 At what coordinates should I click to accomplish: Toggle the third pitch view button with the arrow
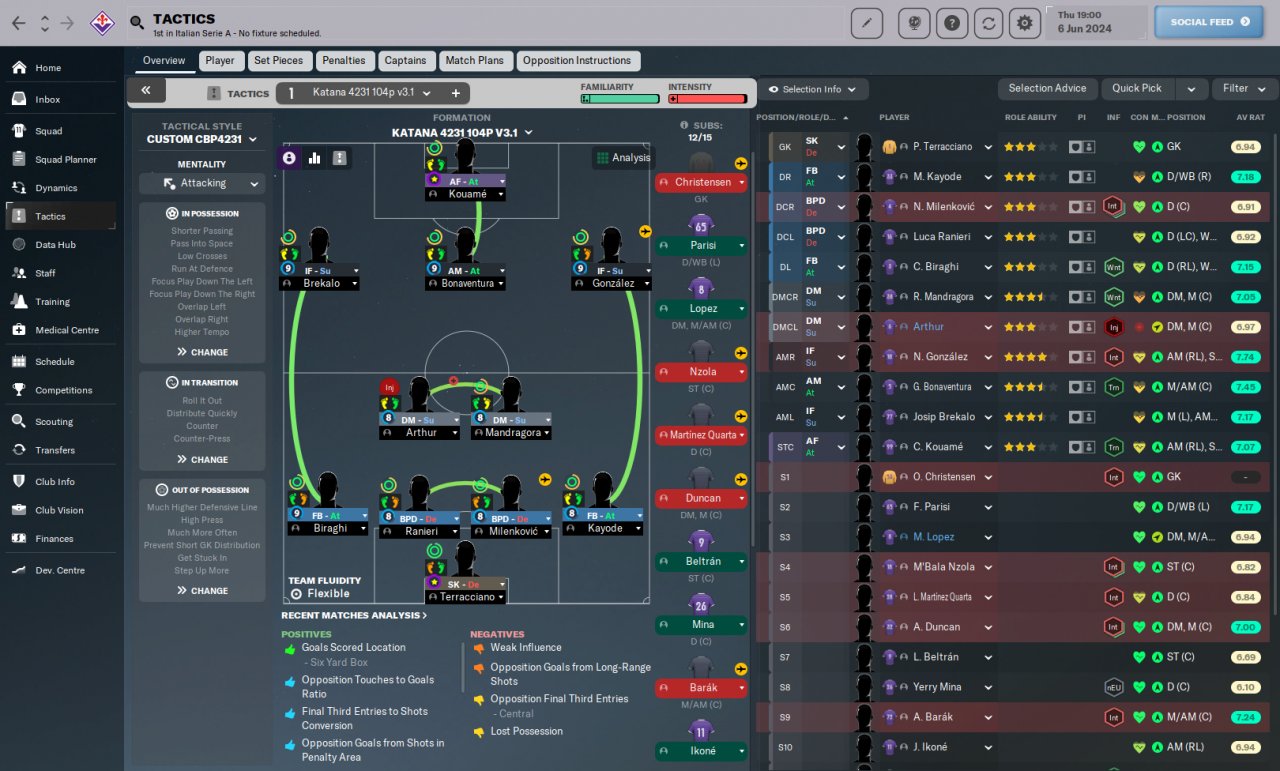click(x=340, y=157)
